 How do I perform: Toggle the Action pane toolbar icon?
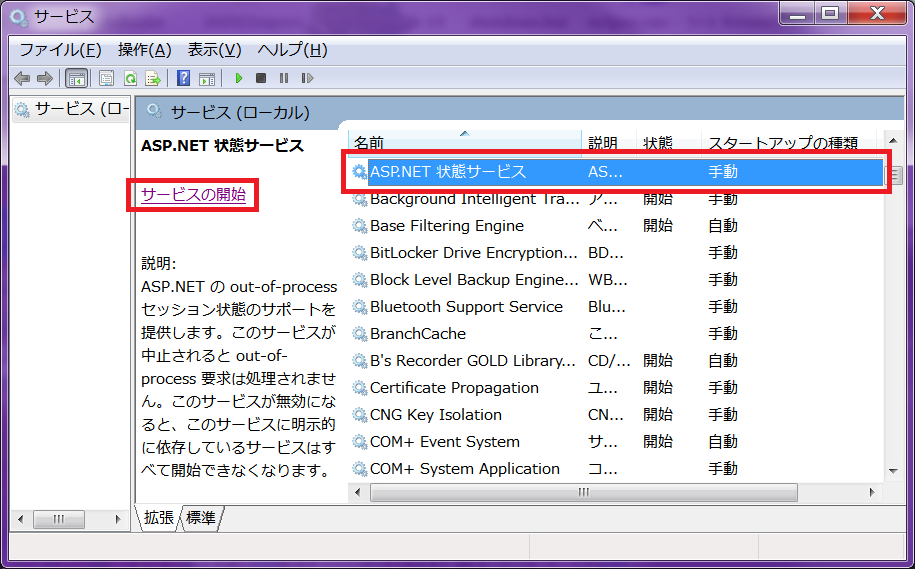[207, 78]
